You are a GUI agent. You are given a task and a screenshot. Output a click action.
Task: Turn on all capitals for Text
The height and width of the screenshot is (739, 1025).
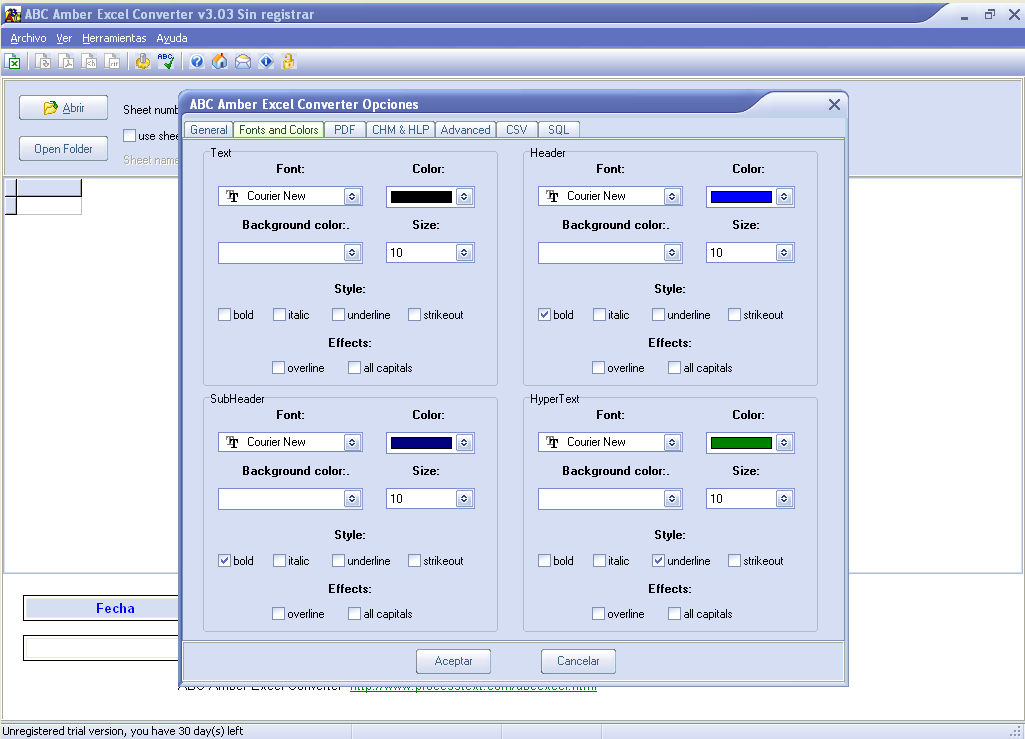[x=354, y=368]
